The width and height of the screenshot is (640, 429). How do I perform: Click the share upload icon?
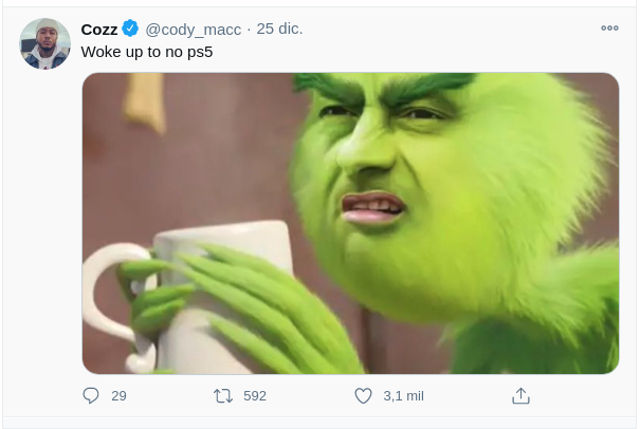520,396
